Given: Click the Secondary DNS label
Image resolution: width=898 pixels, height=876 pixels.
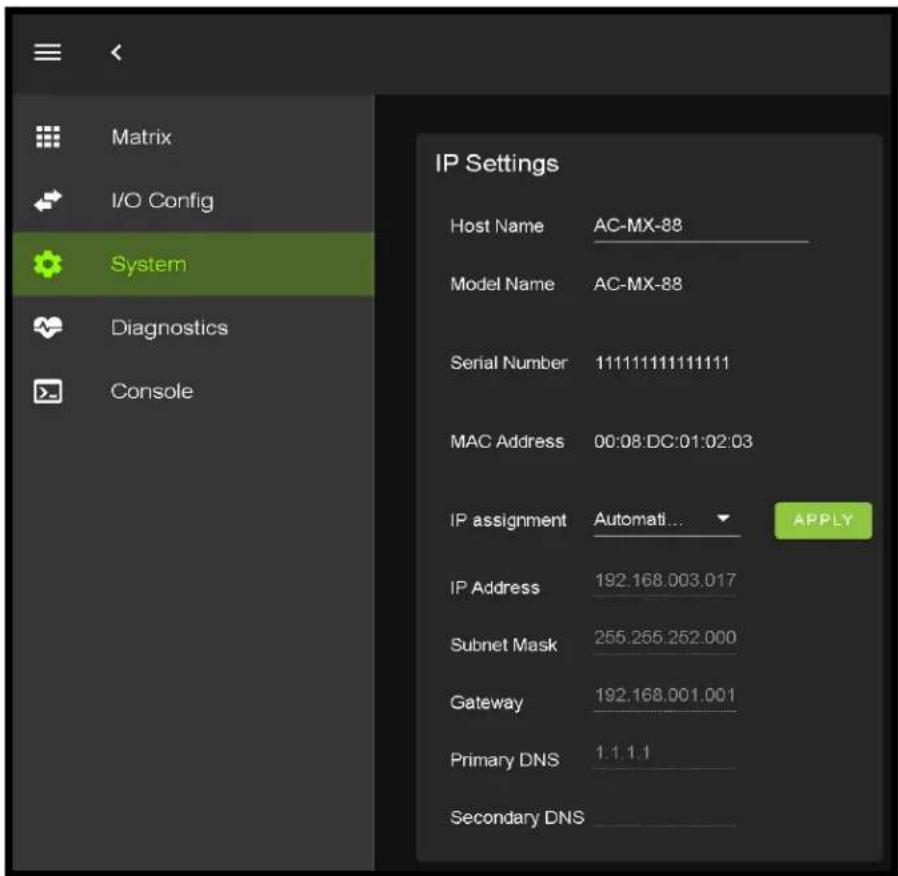Looking at the screenshot, I should coord(517,818).
